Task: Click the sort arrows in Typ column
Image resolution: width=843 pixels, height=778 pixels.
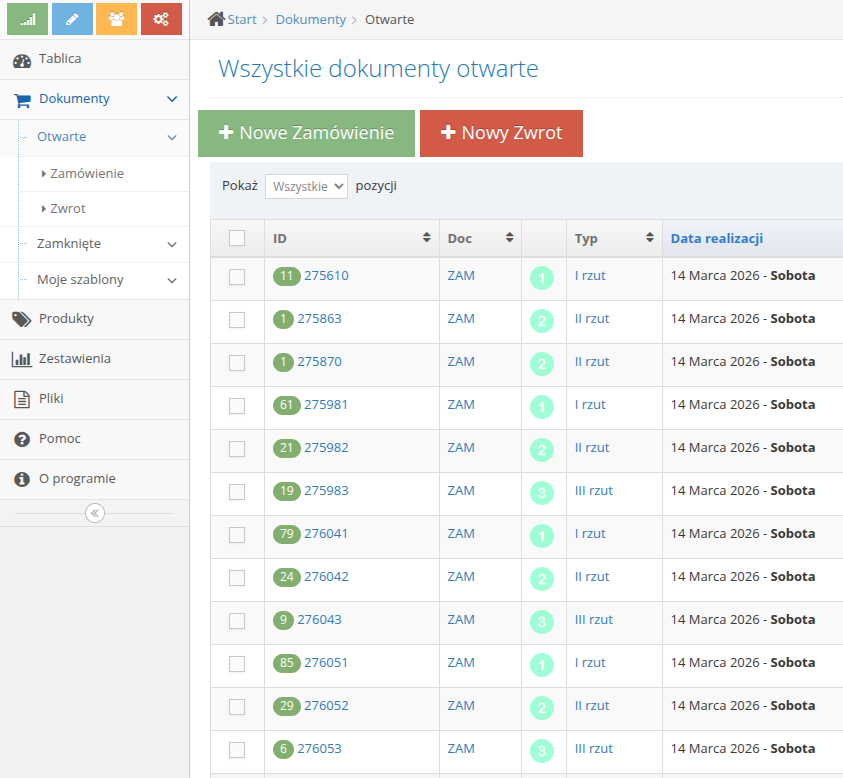Action: pos(650,238)
